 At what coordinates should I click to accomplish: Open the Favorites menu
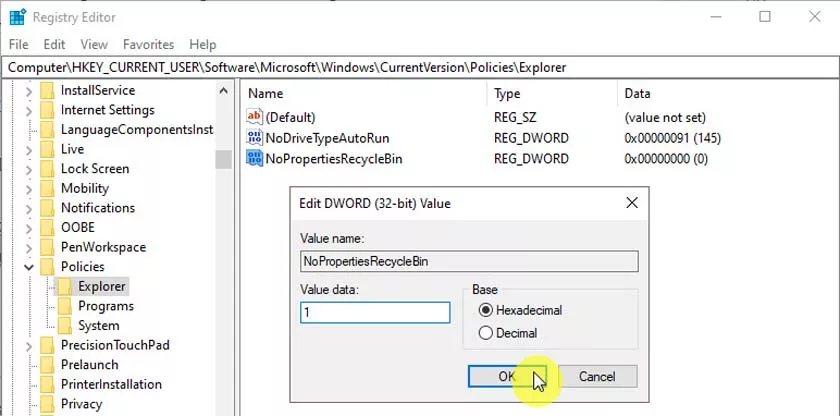148,44
